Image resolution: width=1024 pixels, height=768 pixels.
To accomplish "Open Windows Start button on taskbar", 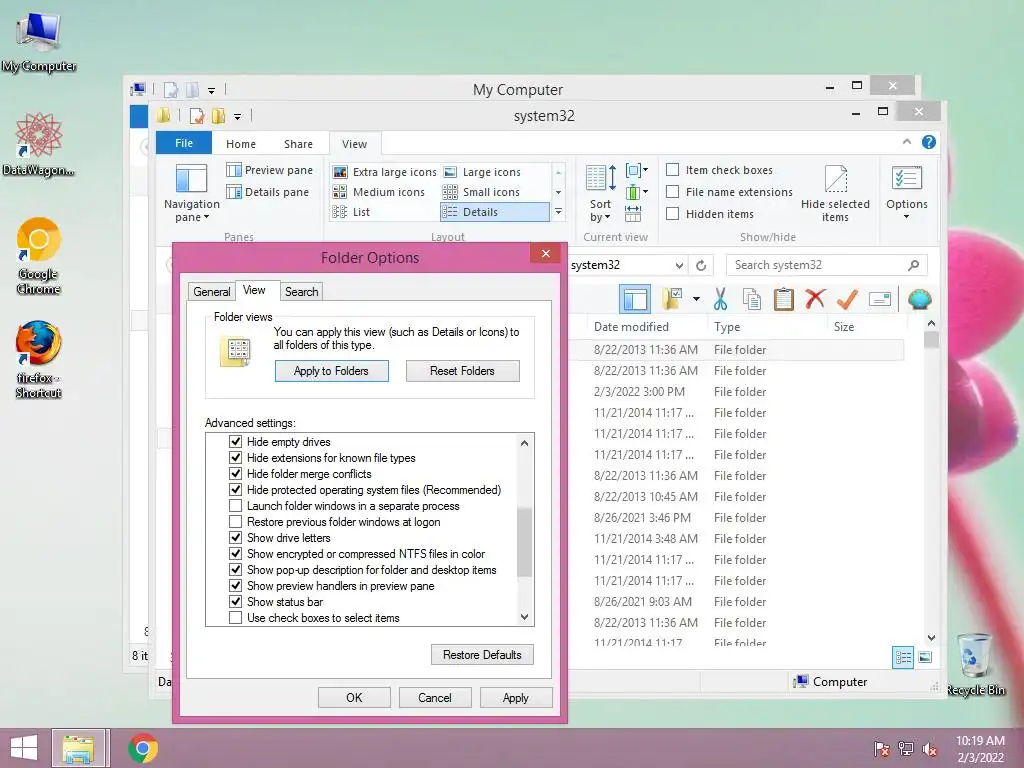I will point(24,748).
